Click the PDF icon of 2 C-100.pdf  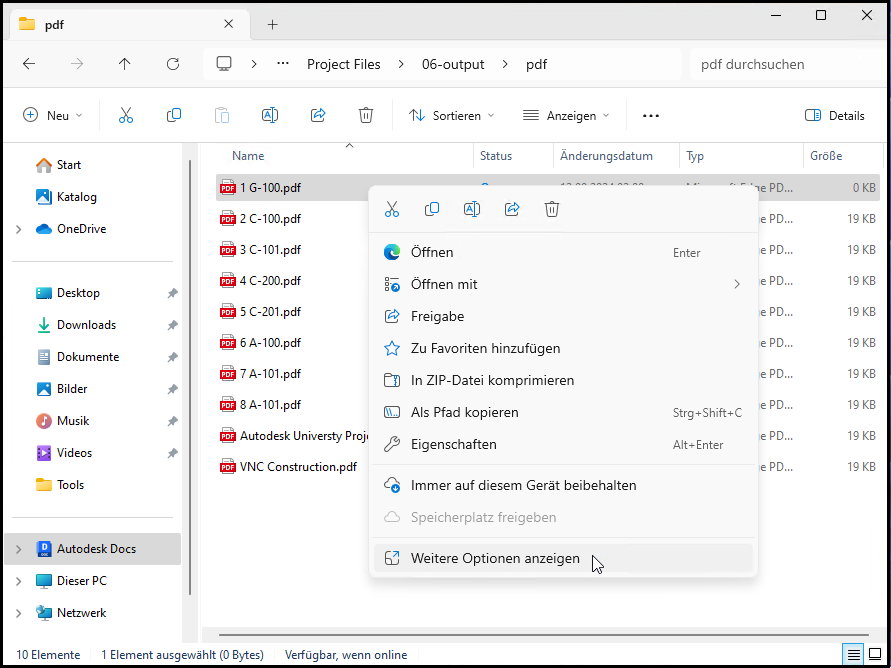pyautogui.click(x=228, y=219)
